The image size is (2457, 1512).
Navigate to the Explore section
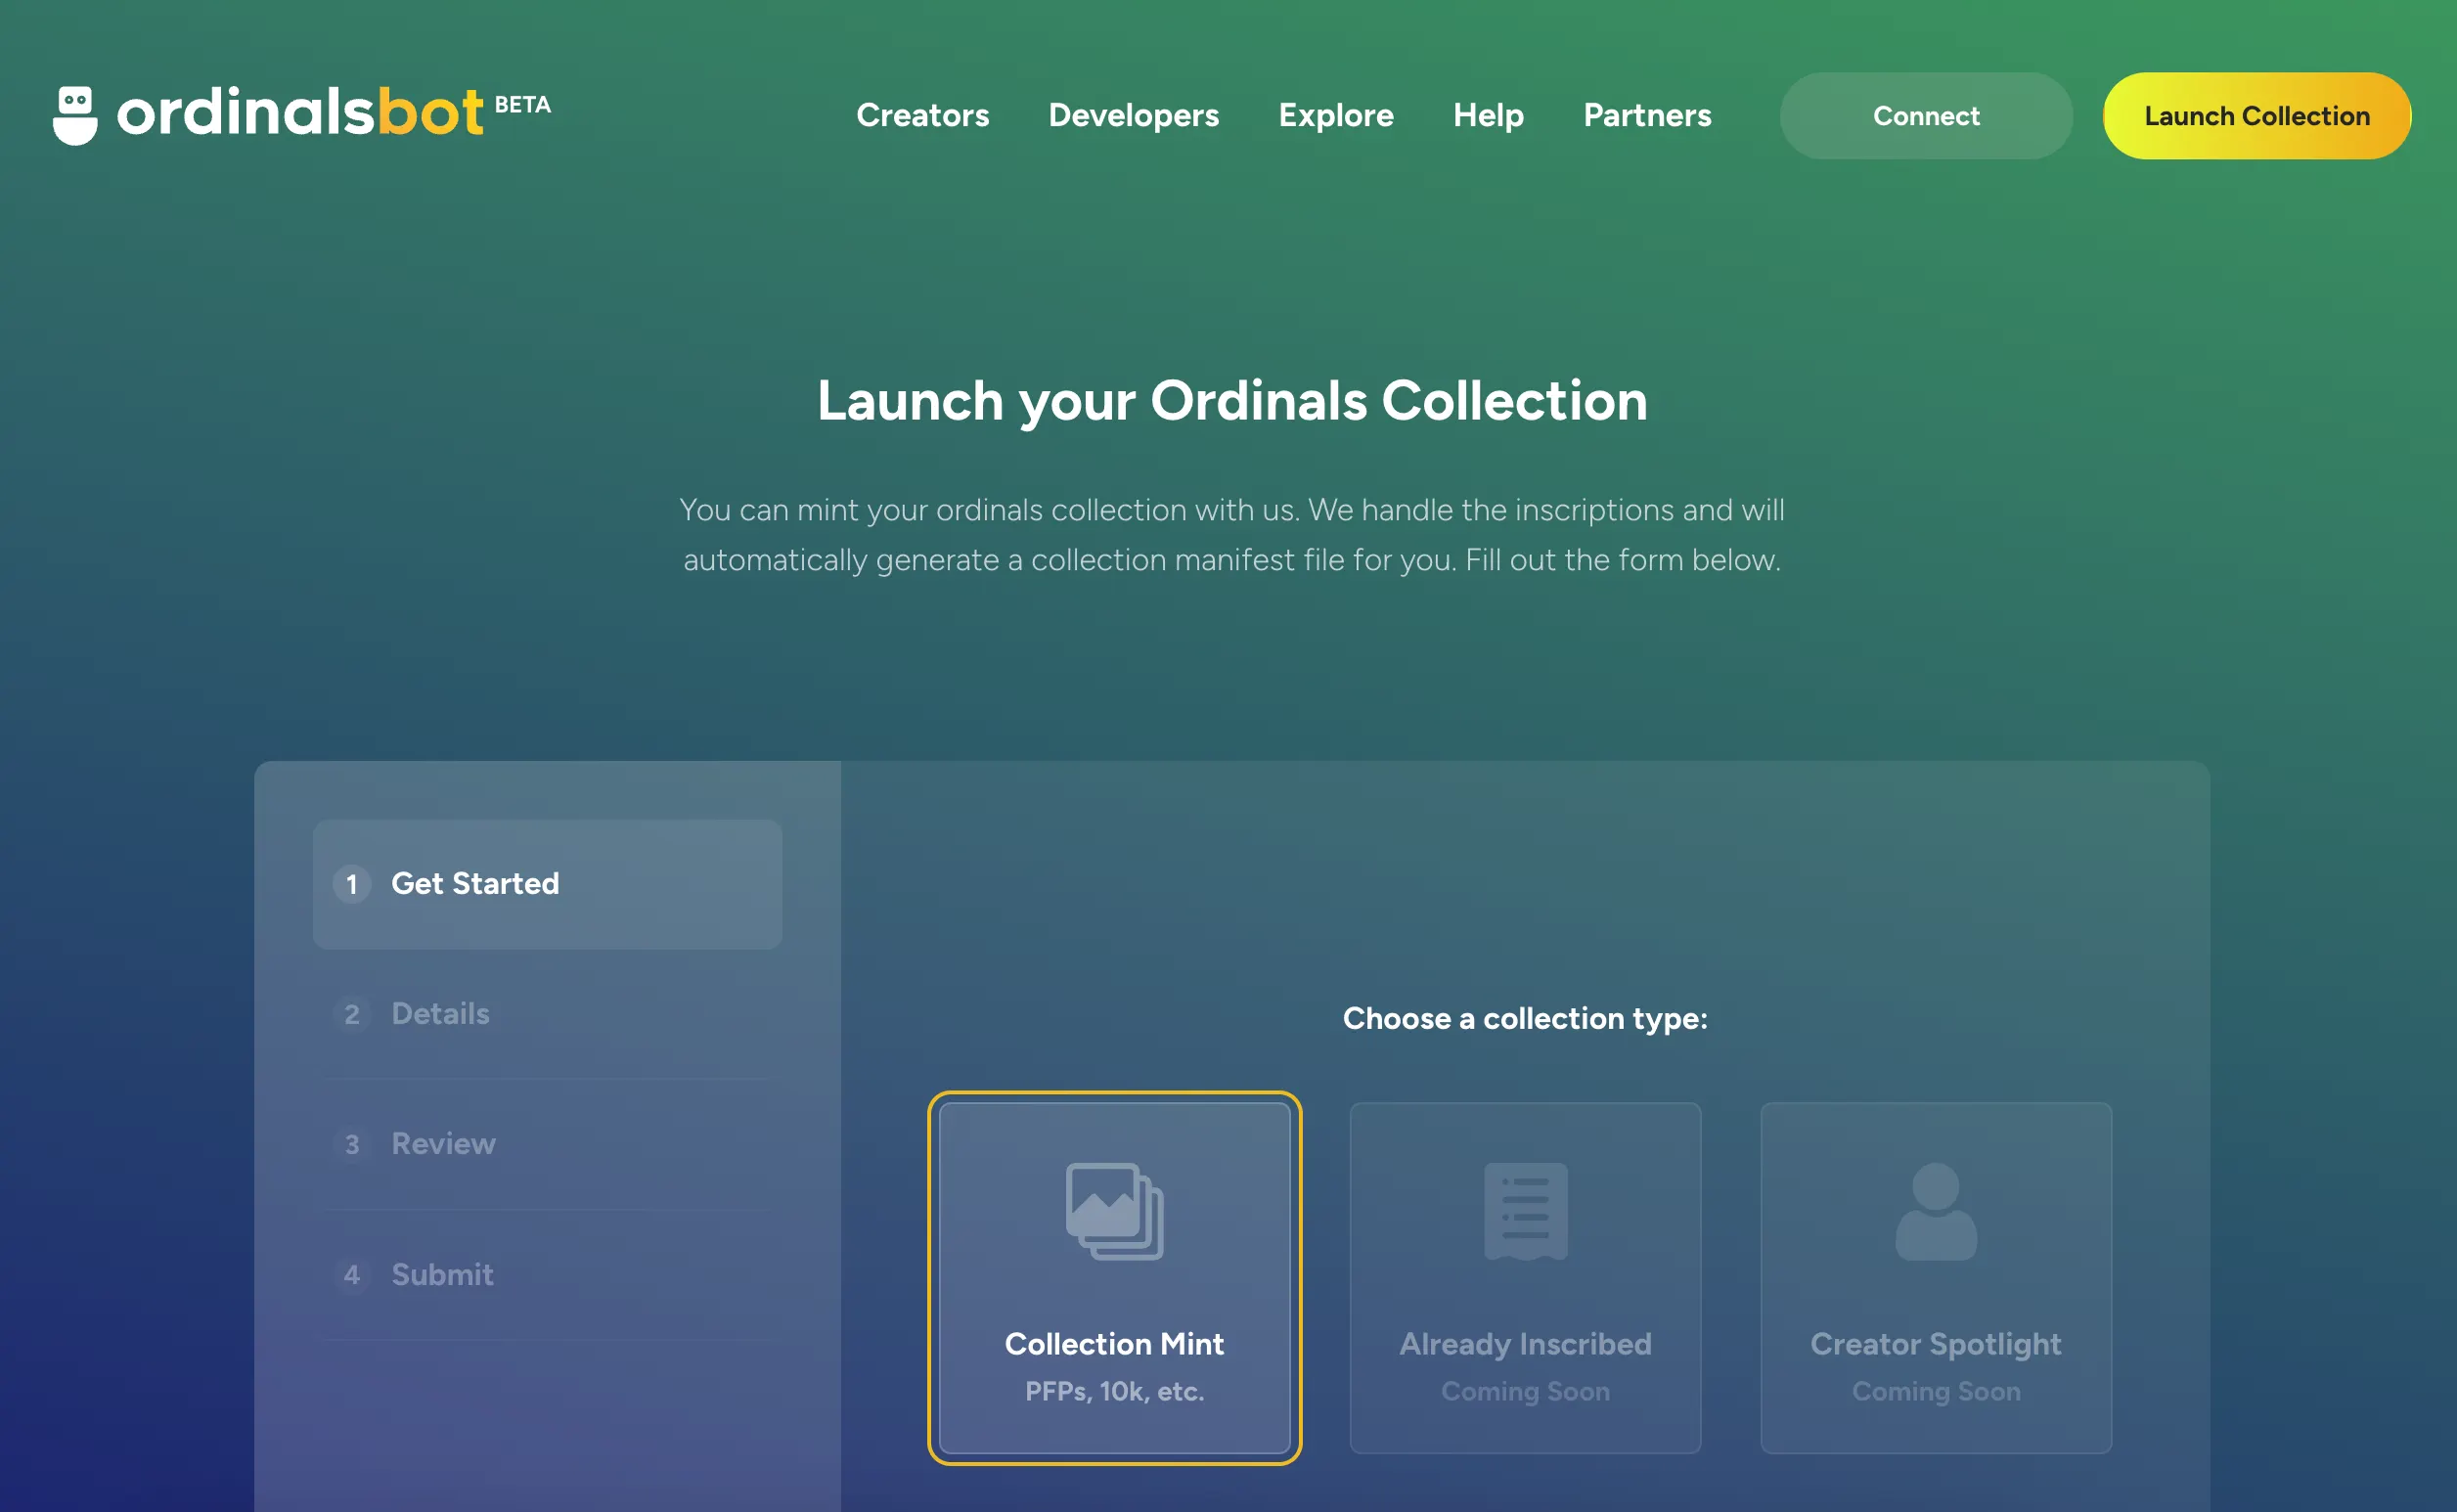point(1335,115)
